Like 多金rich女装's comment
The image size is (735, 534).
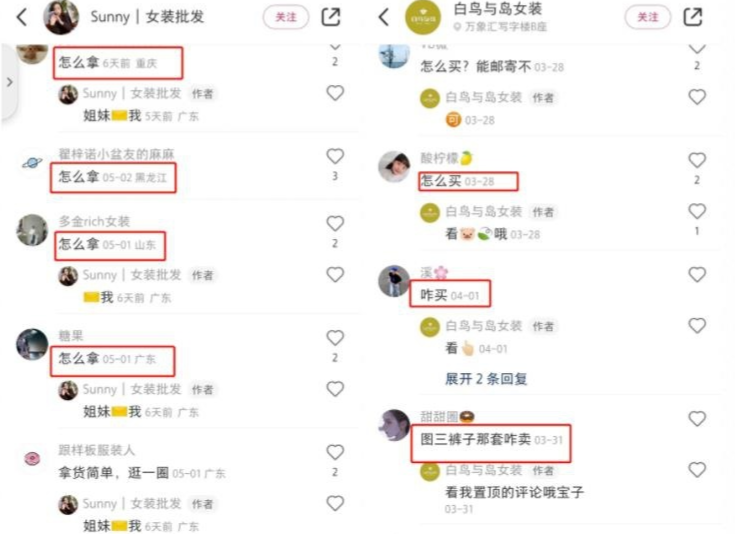335,224
